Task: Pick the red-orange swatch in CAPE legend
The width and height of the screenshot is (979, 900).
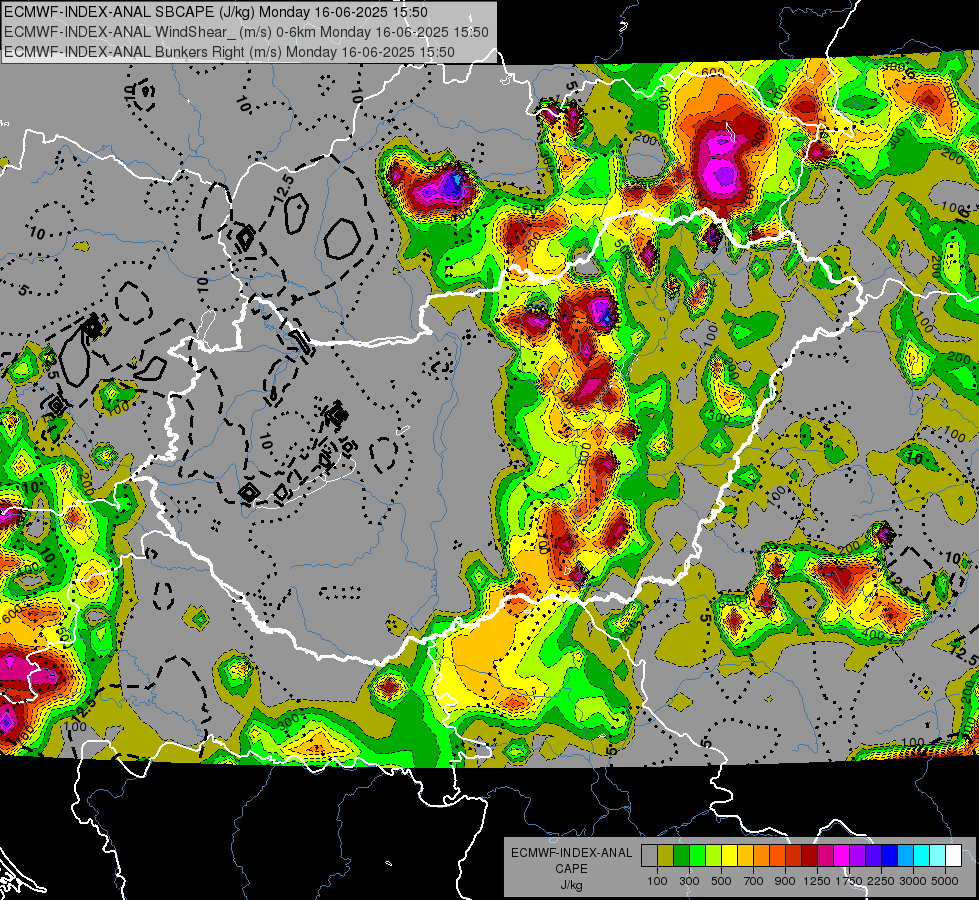Action: pyautogui.click(x=777, y=856)
